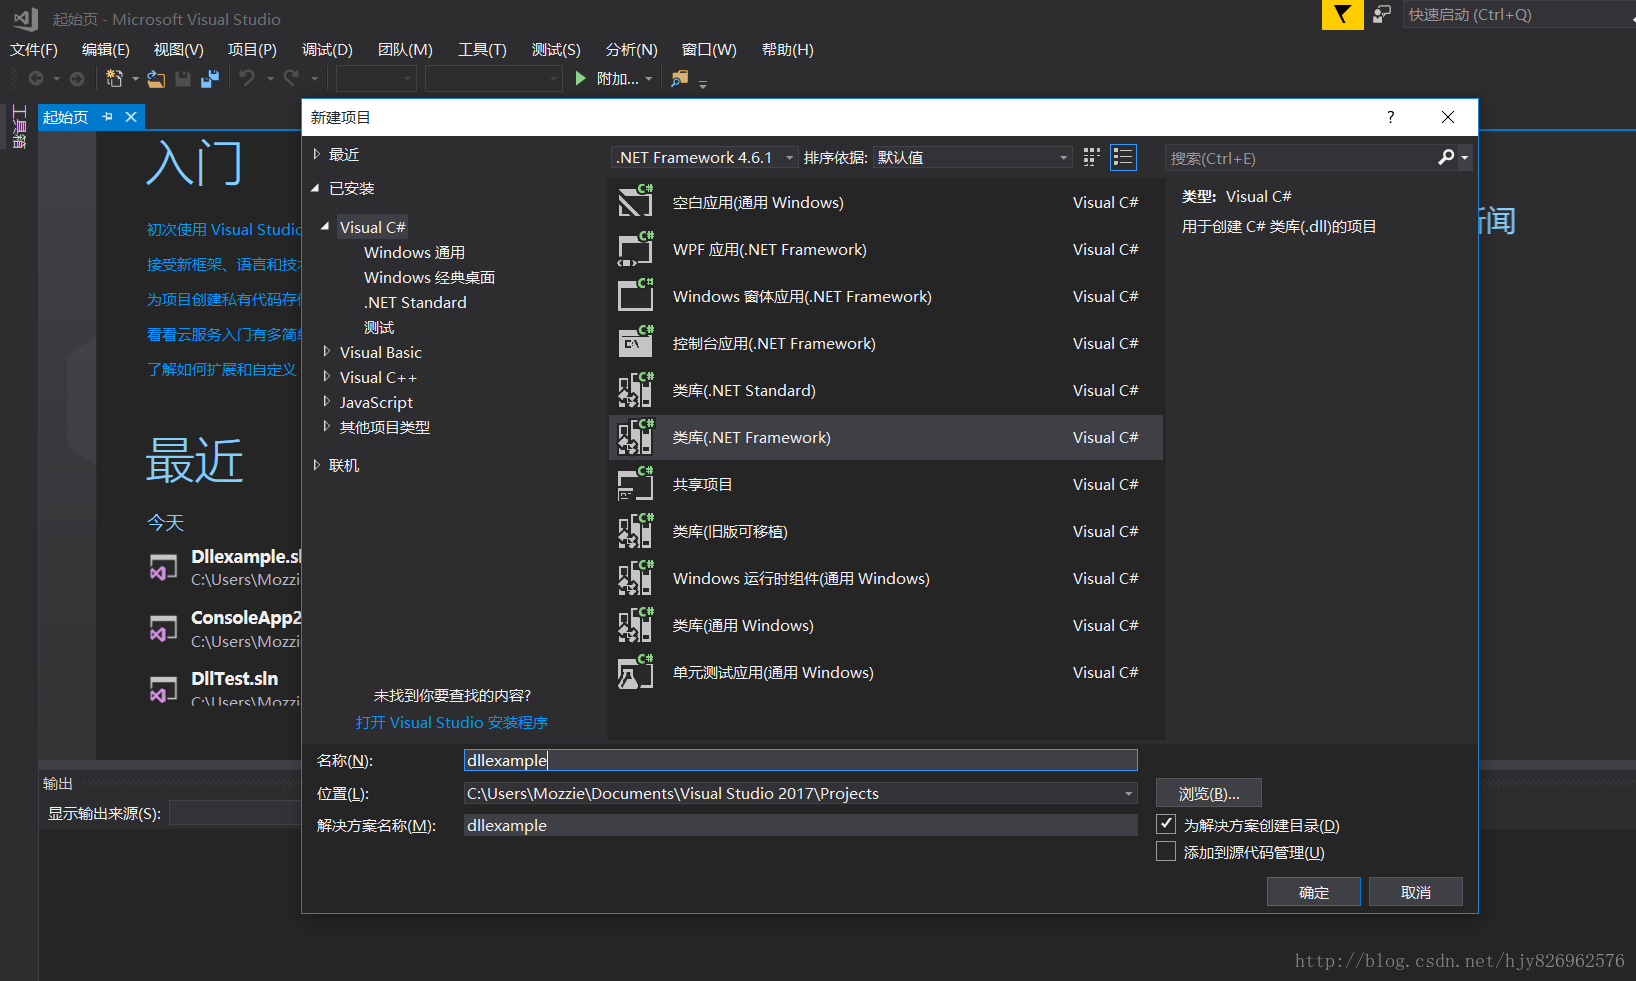
Task: Select Class Library (Legacy Portable) template icon
Action: [635, 530]
